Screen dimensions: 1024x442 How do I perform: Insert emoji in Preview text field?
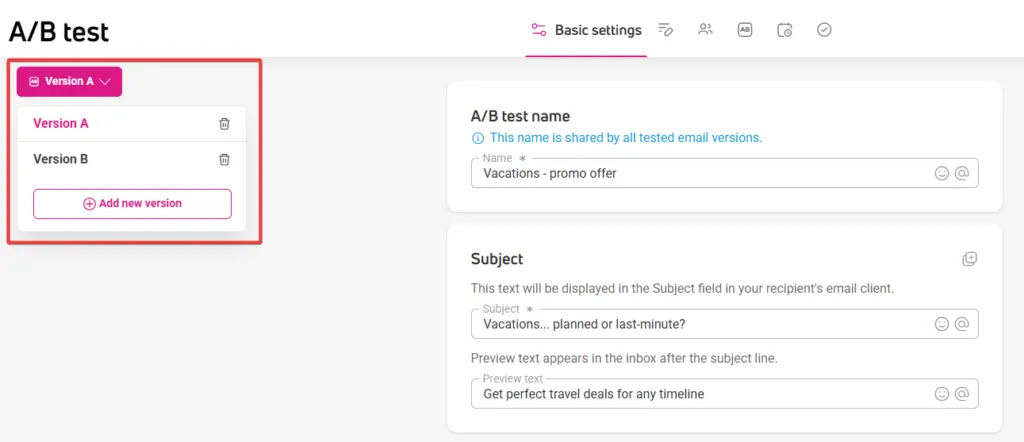coord(942,394)
